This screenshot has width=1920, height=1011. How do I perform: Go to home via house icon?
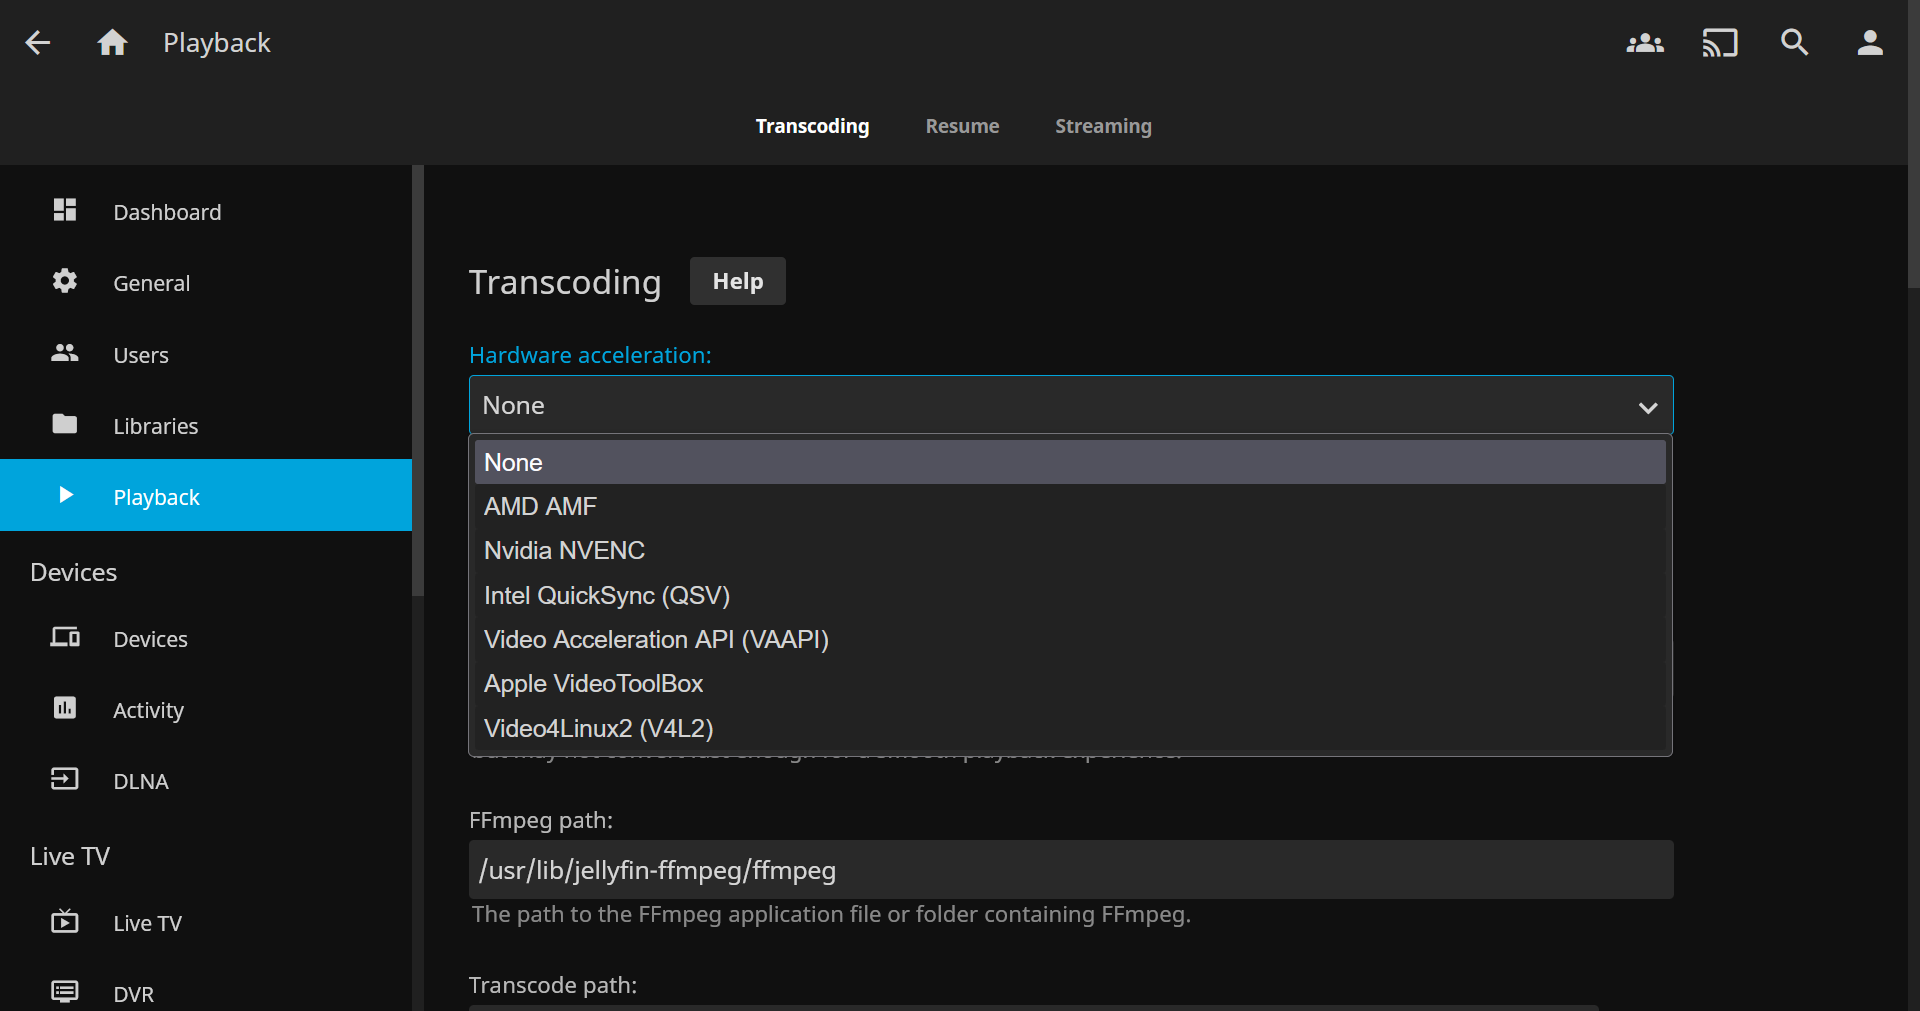(x=112, y=43)
